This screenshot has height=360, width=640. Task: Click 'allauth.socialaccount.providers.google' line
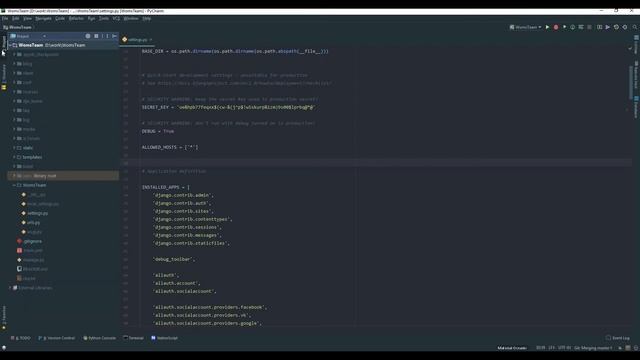coord(207,323)
